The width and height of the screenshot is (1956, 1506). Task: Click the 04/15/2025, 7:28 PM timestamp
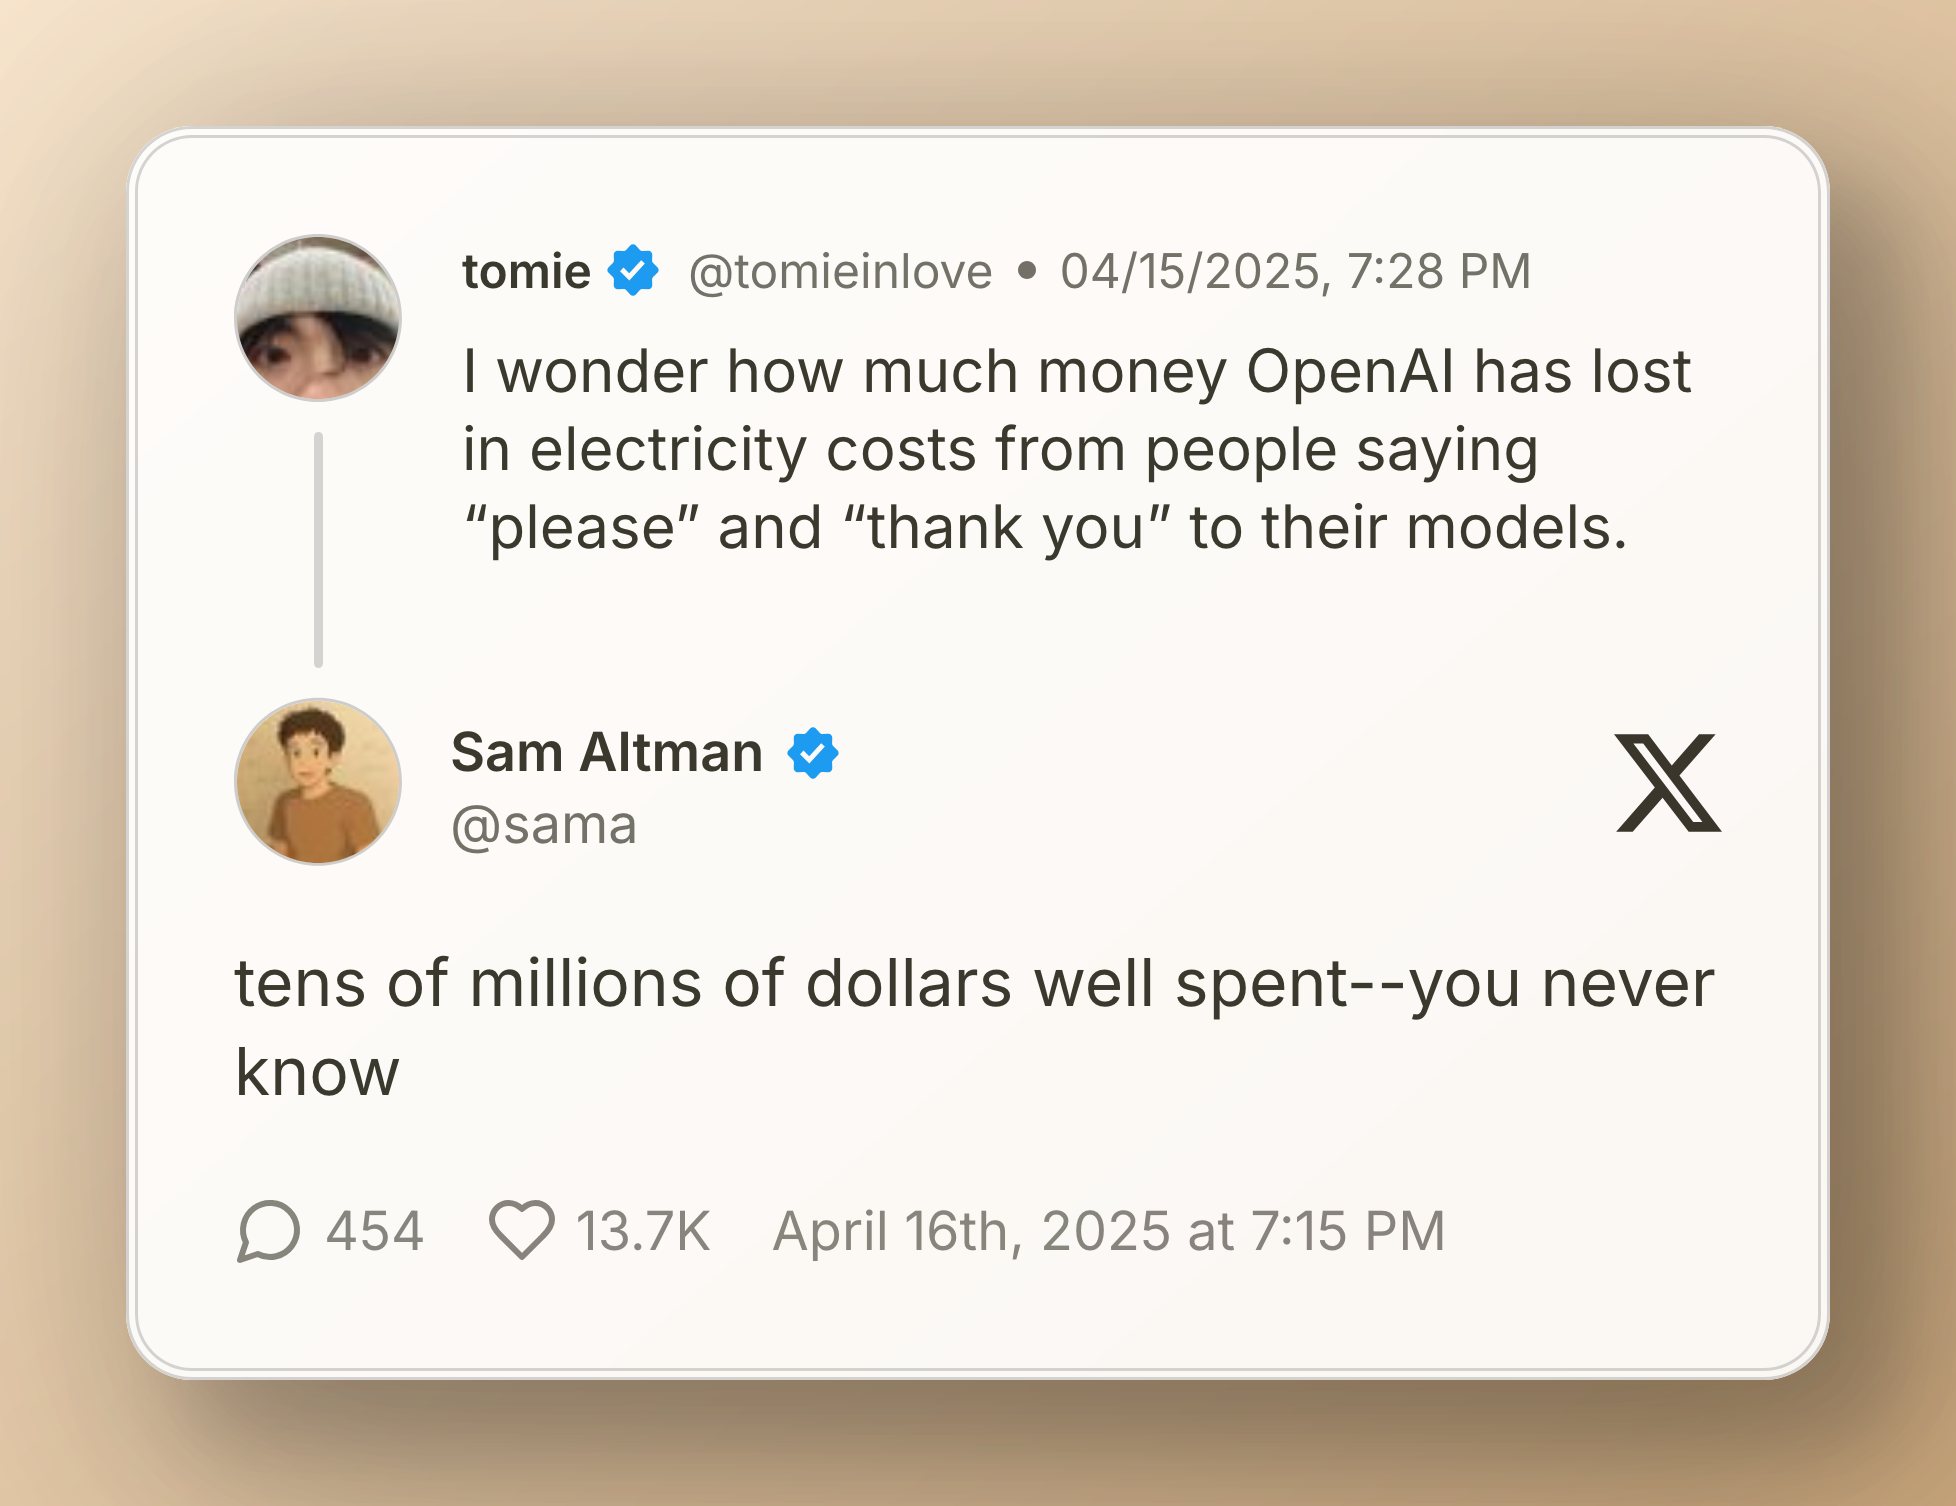1295,271
